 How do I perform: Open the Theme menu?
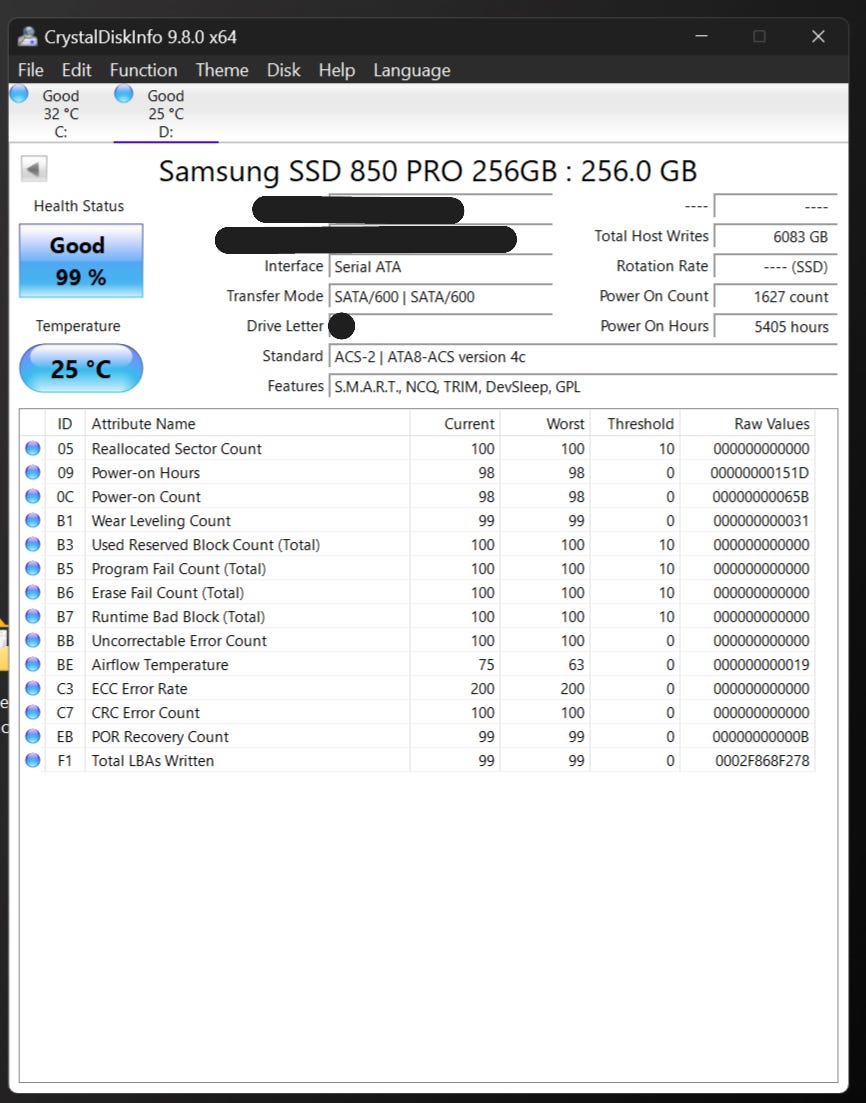pyautogui.click(x=222, y=70)
